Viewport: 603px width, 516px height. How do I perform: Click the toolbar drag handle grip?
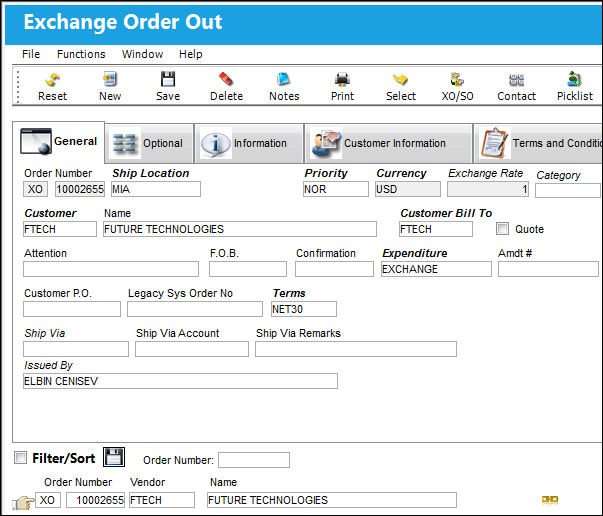pos(18,87)
